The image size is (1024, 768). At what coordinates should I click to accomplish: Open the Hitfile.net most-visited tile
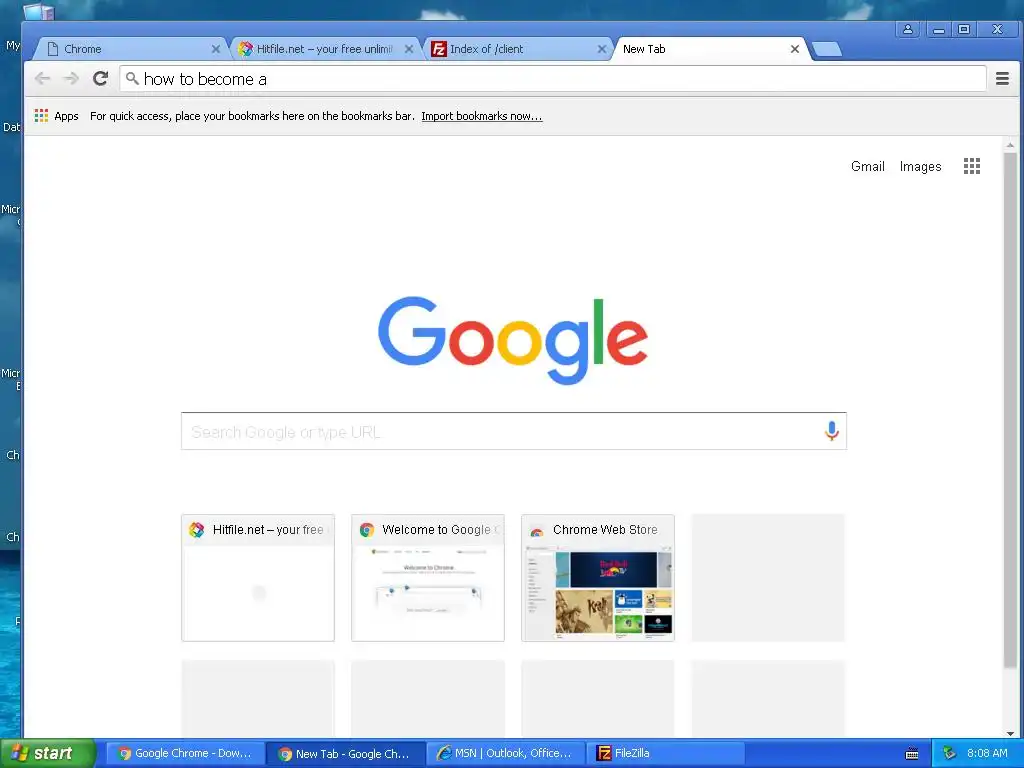point(258,577)
